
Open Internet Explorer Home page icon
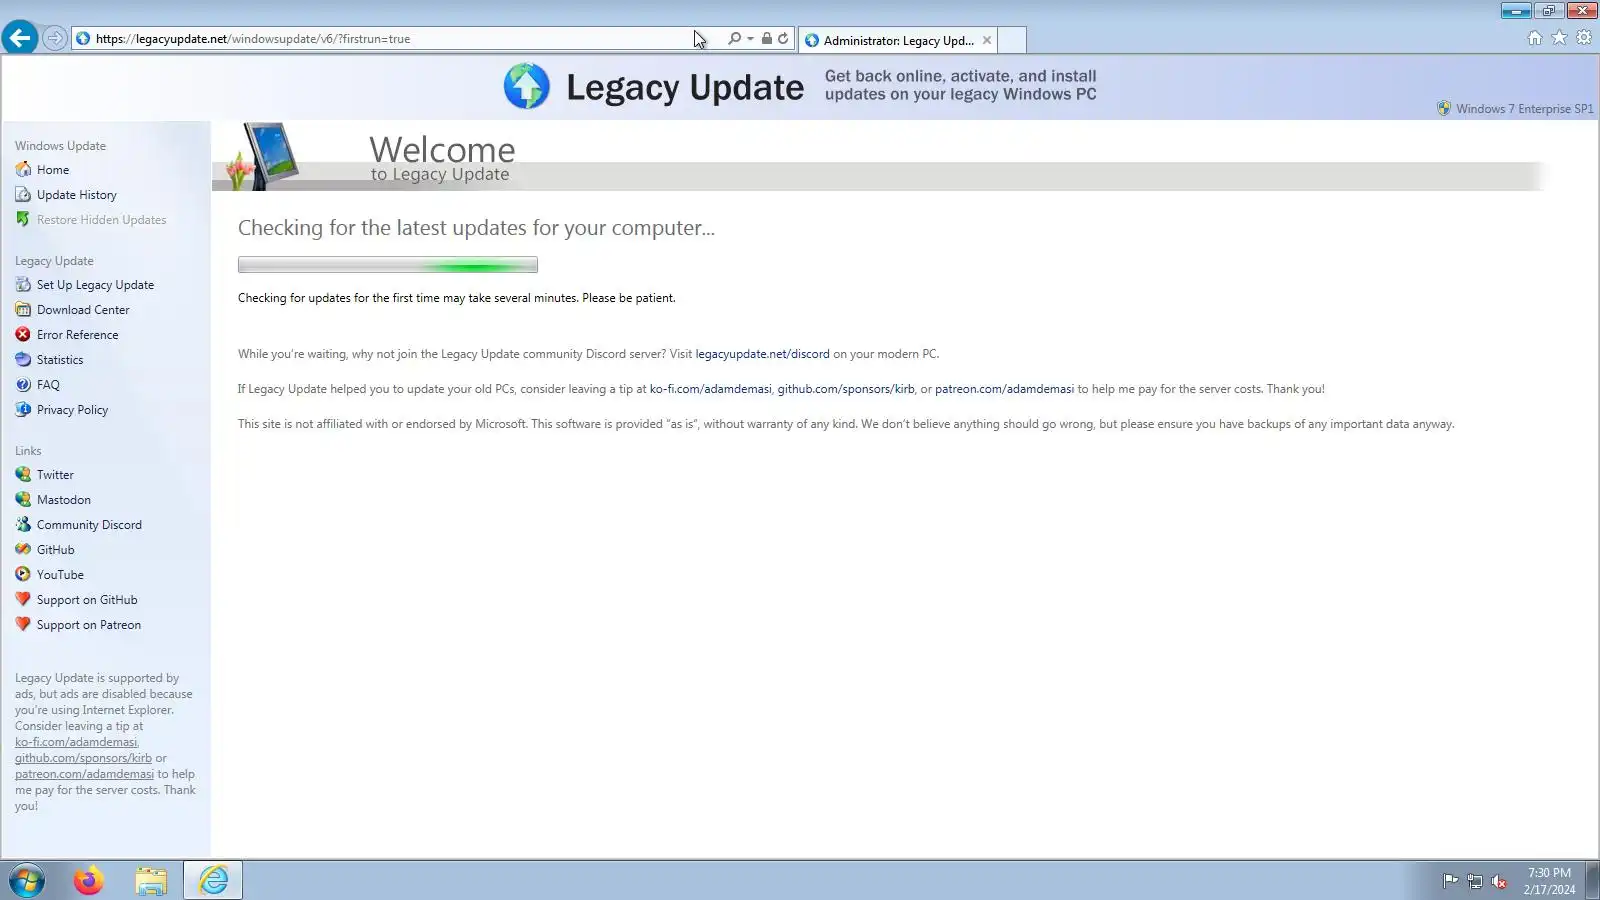(1535, 38)
